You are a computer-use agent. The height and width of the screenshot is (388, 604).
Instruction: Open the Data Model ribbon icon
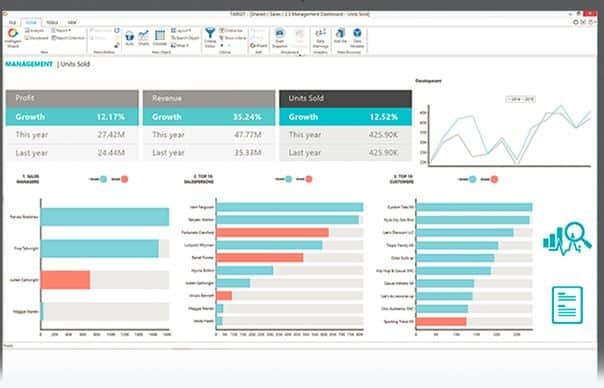coord(357,38)
